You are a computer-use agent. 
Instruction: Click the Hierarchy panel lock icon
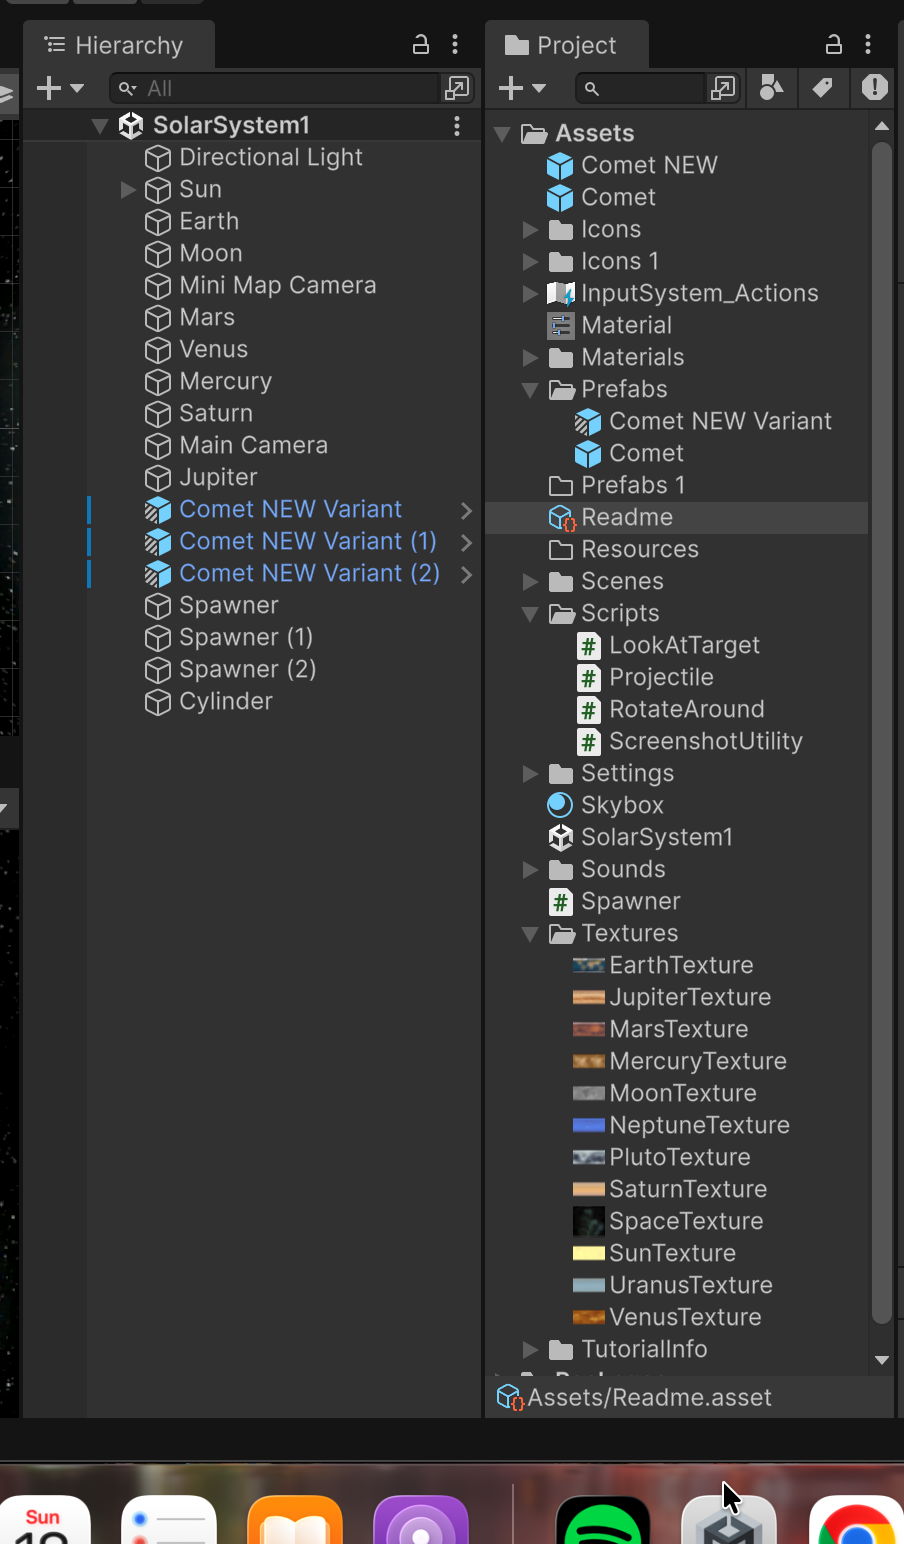click(421, 44)
